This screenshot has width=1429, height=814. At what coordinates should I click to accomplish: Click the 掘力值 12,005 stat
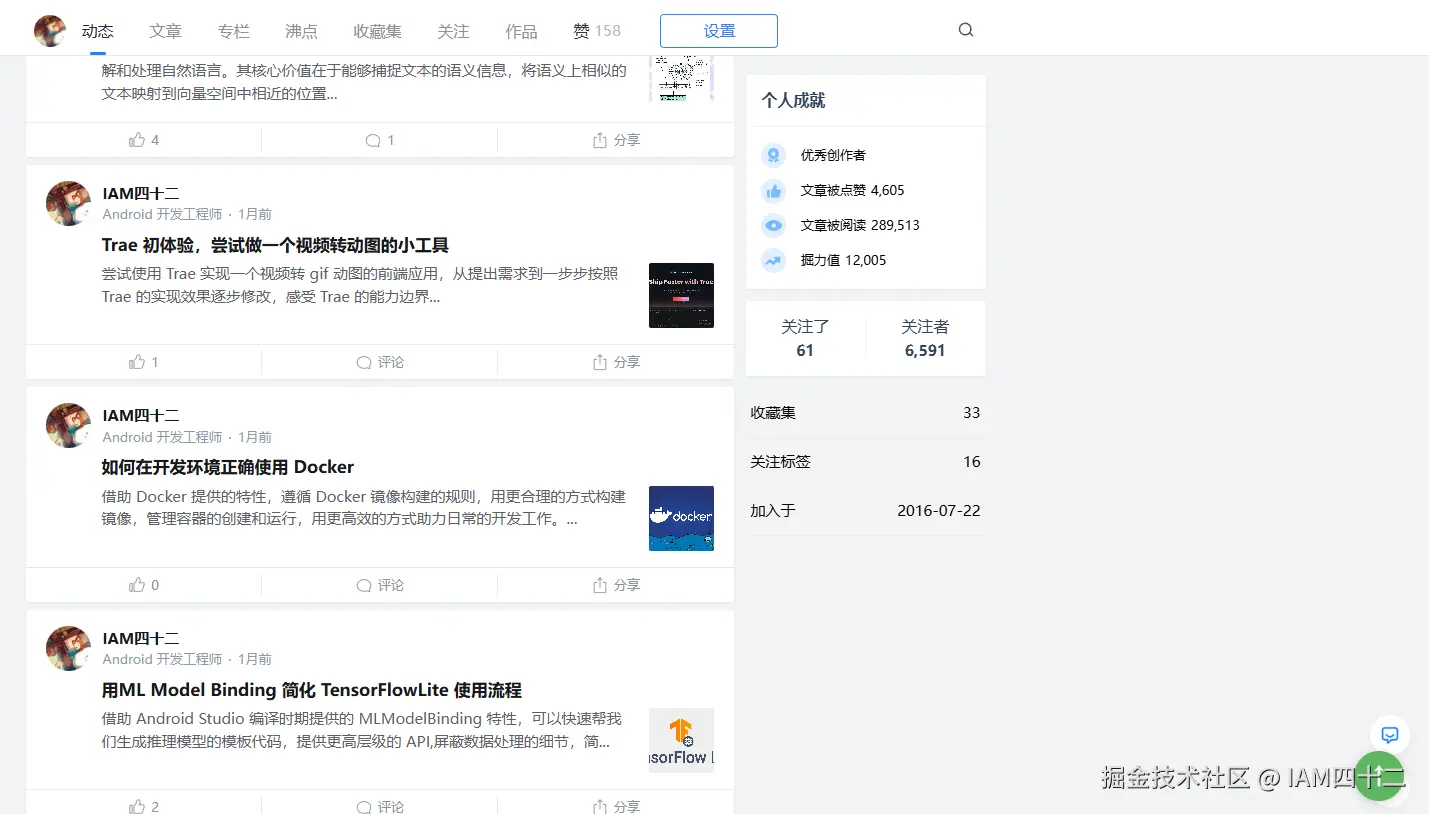click(x=843, y=260)
